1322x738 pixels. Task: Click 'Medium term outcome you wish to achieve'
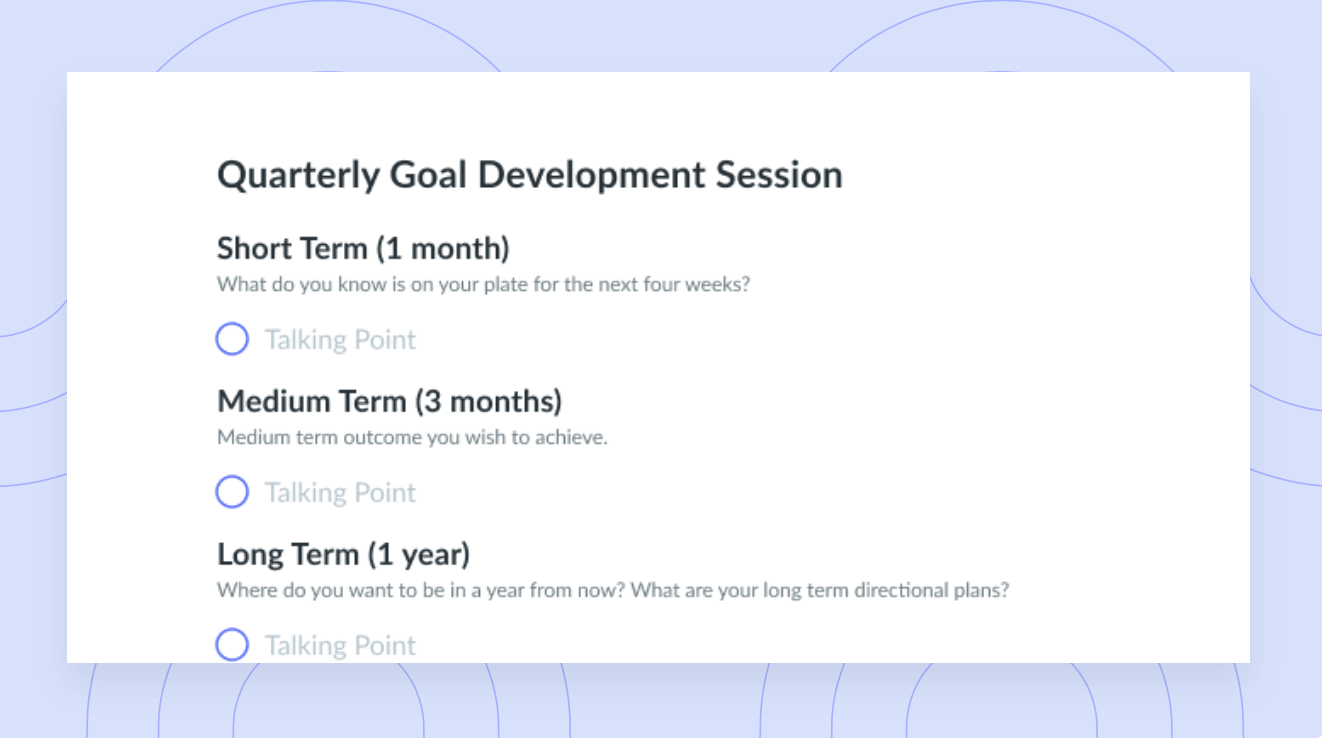click(412, 437)
